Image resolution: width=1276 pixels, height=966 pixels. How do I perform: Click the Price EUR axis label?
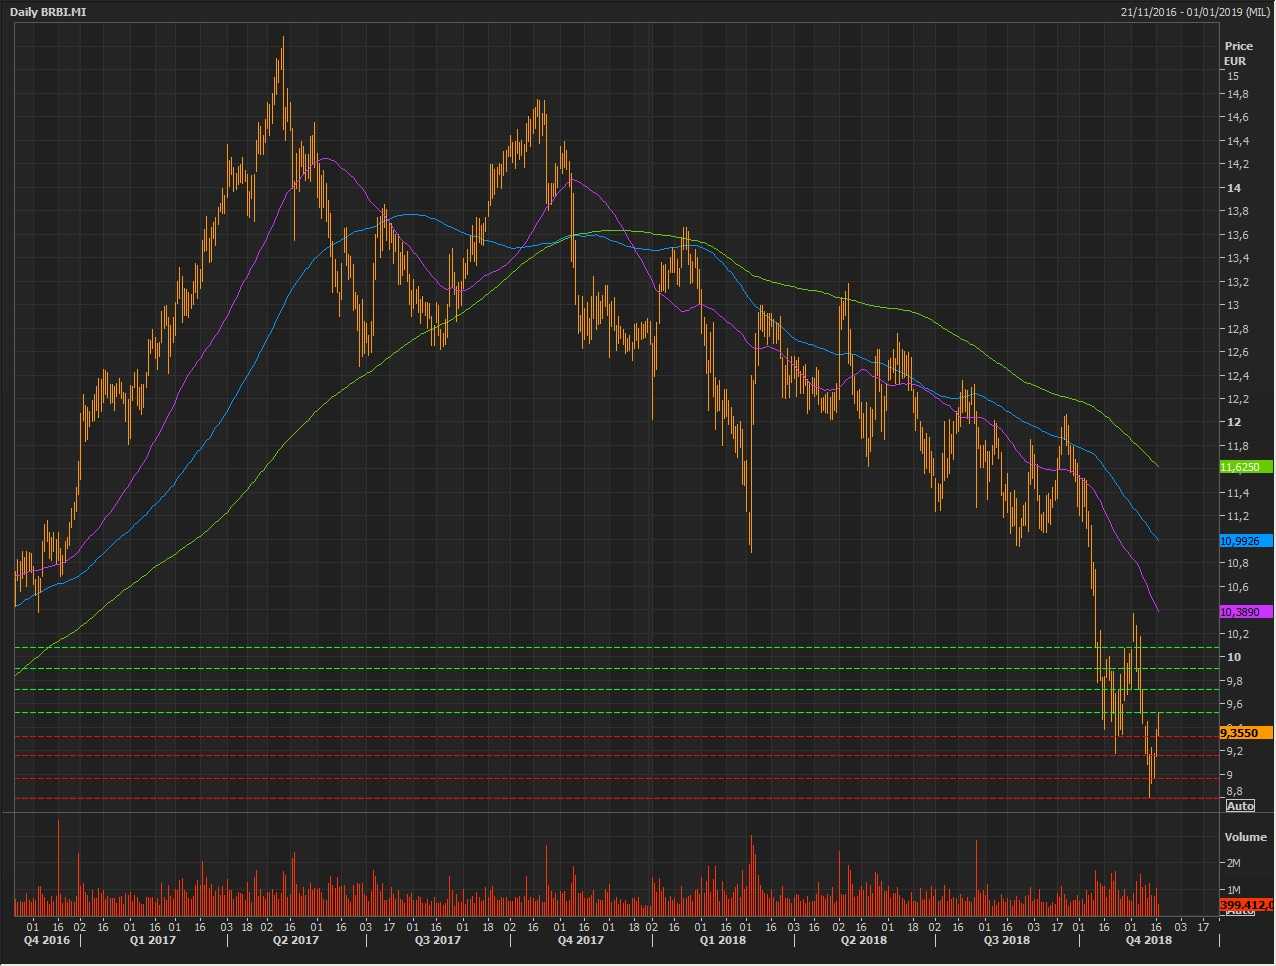click(x=1238, y=53)
